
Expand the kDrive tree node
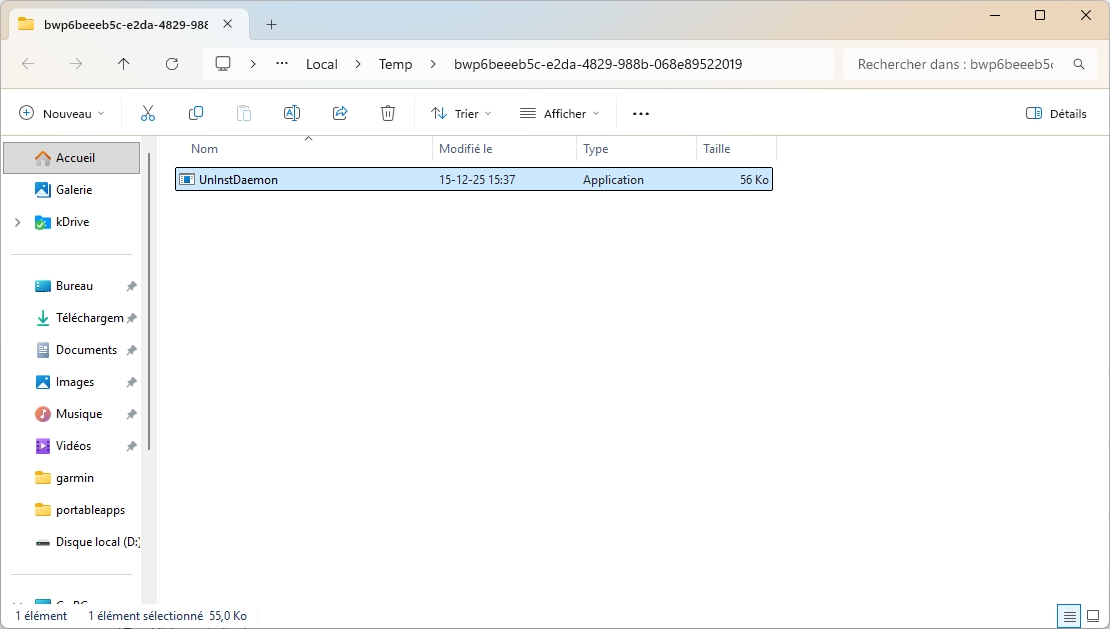click(x=18, y=222)
